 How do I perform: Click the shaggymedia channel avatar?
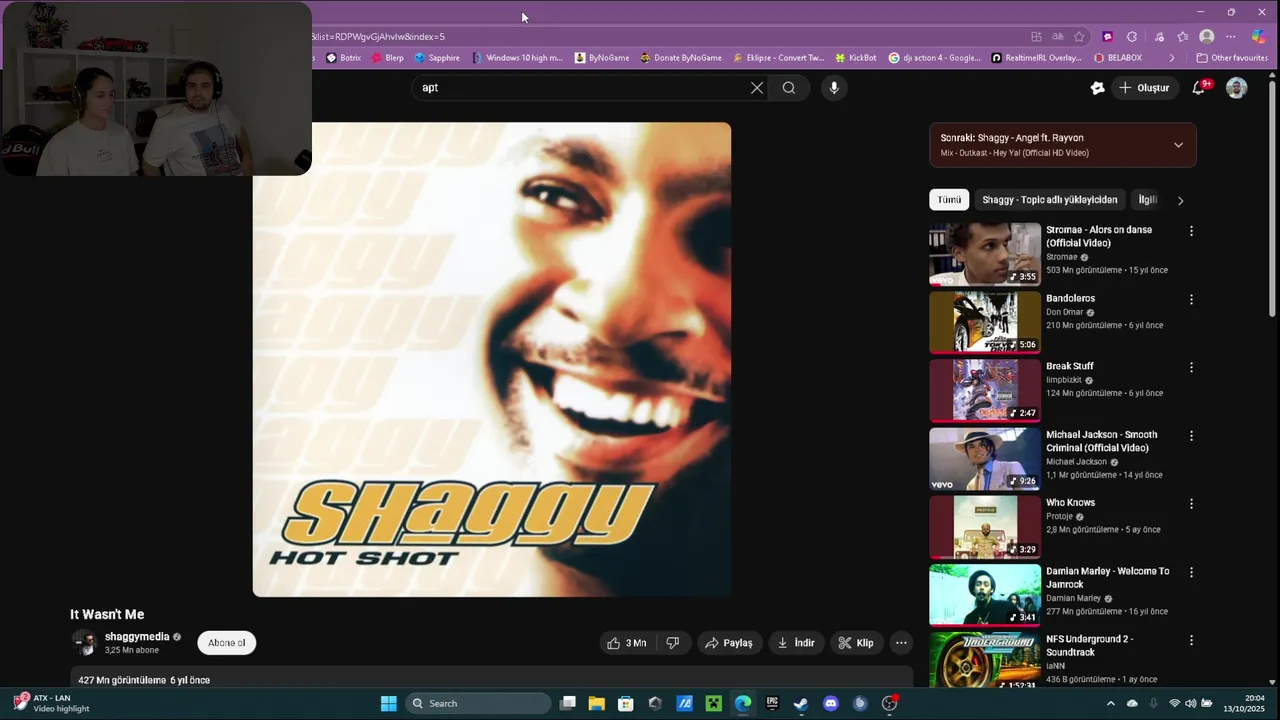click(x=84, y=643)
